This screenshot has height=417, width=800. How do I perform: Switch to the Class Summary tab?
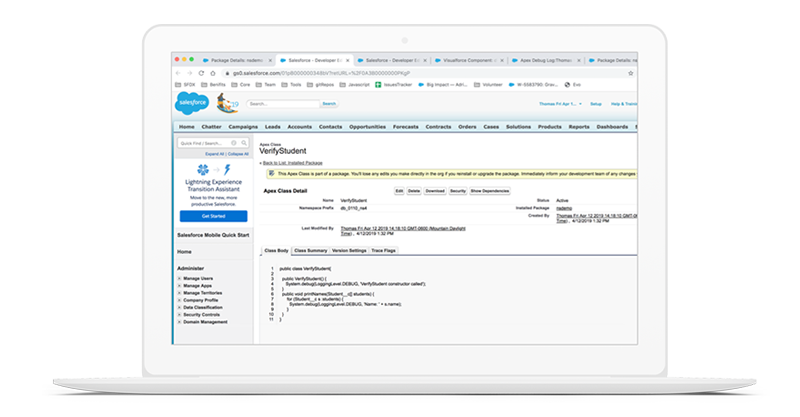(310, 251)
